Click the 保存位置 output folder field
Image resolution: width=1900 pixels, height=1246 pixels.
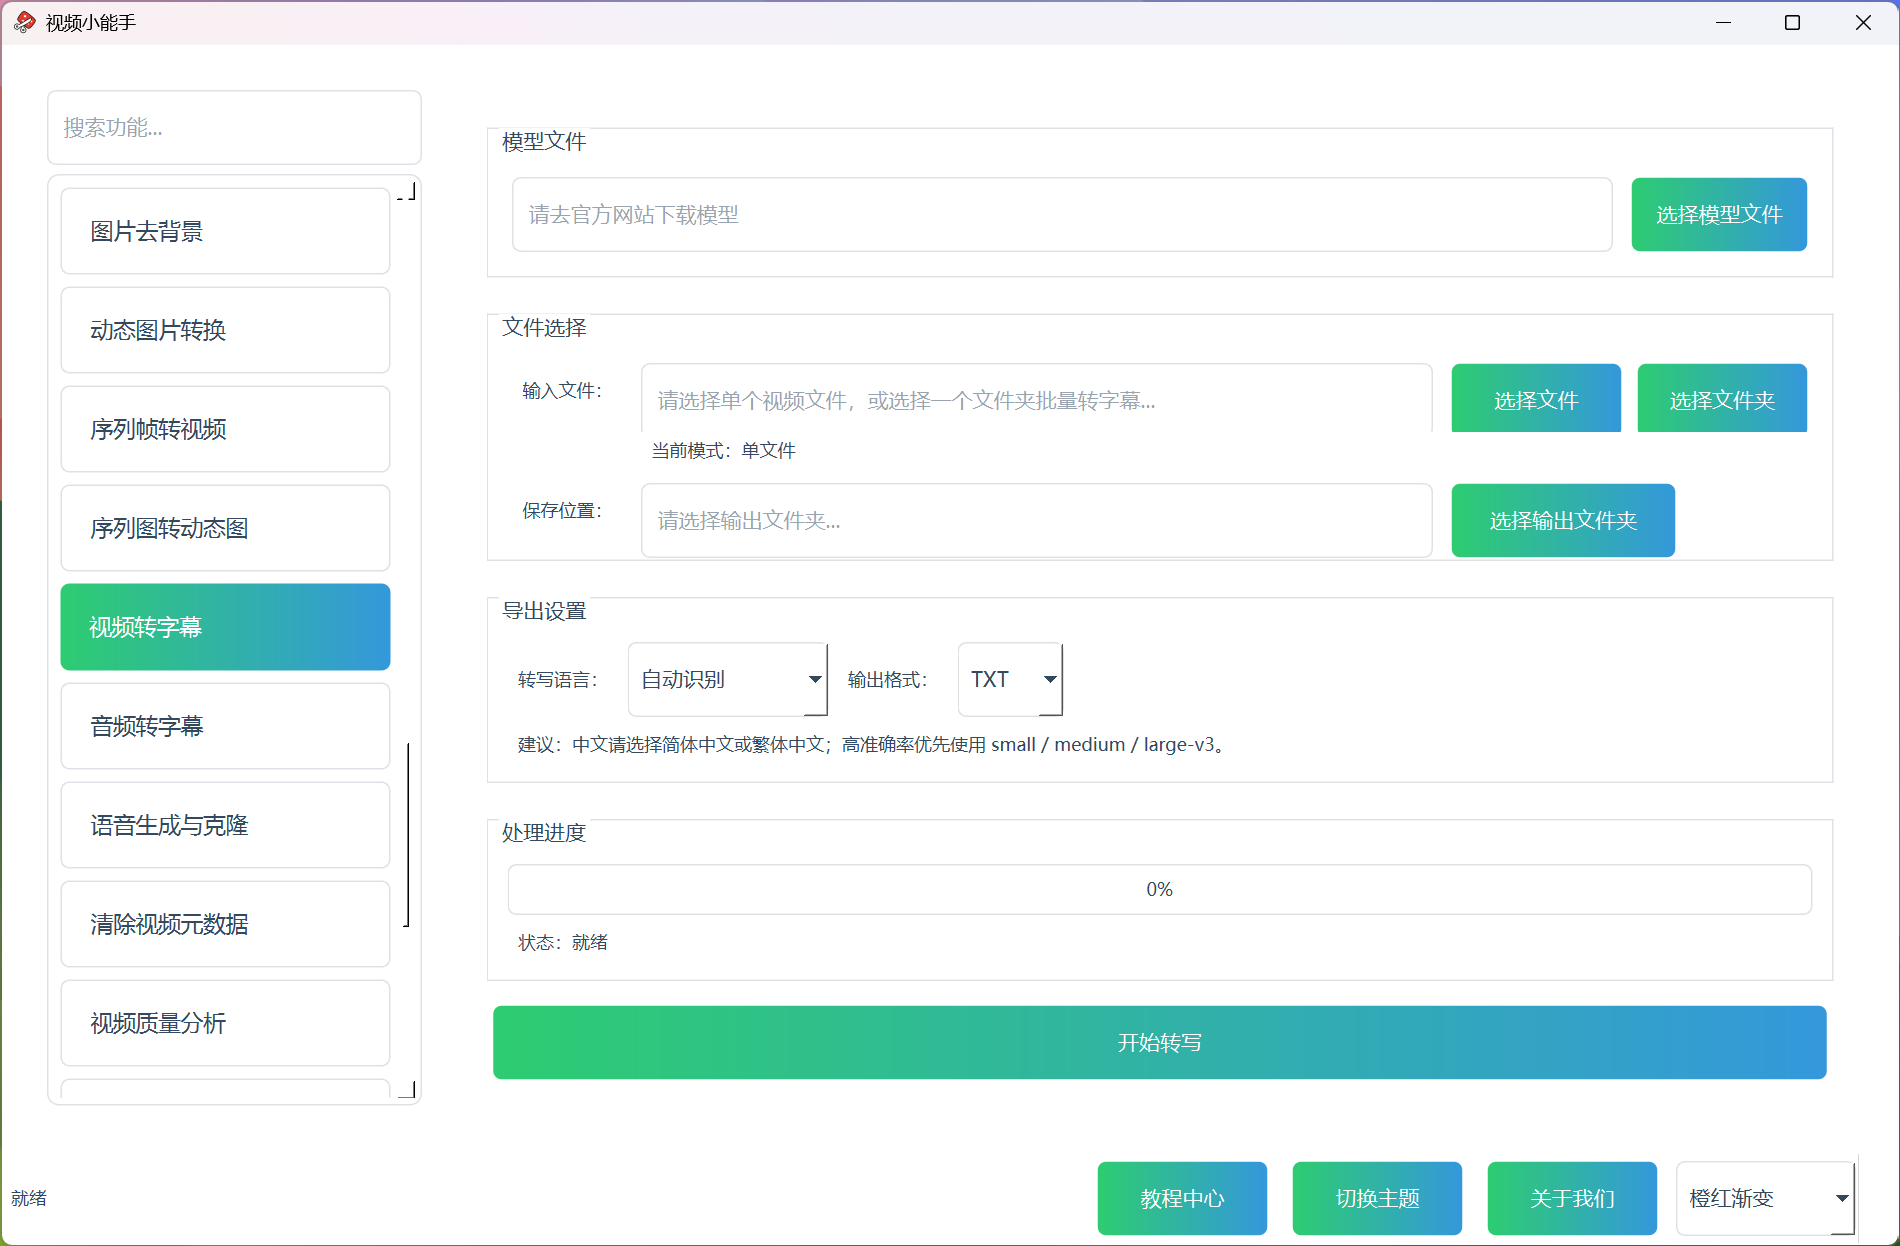pos(1037,520)
